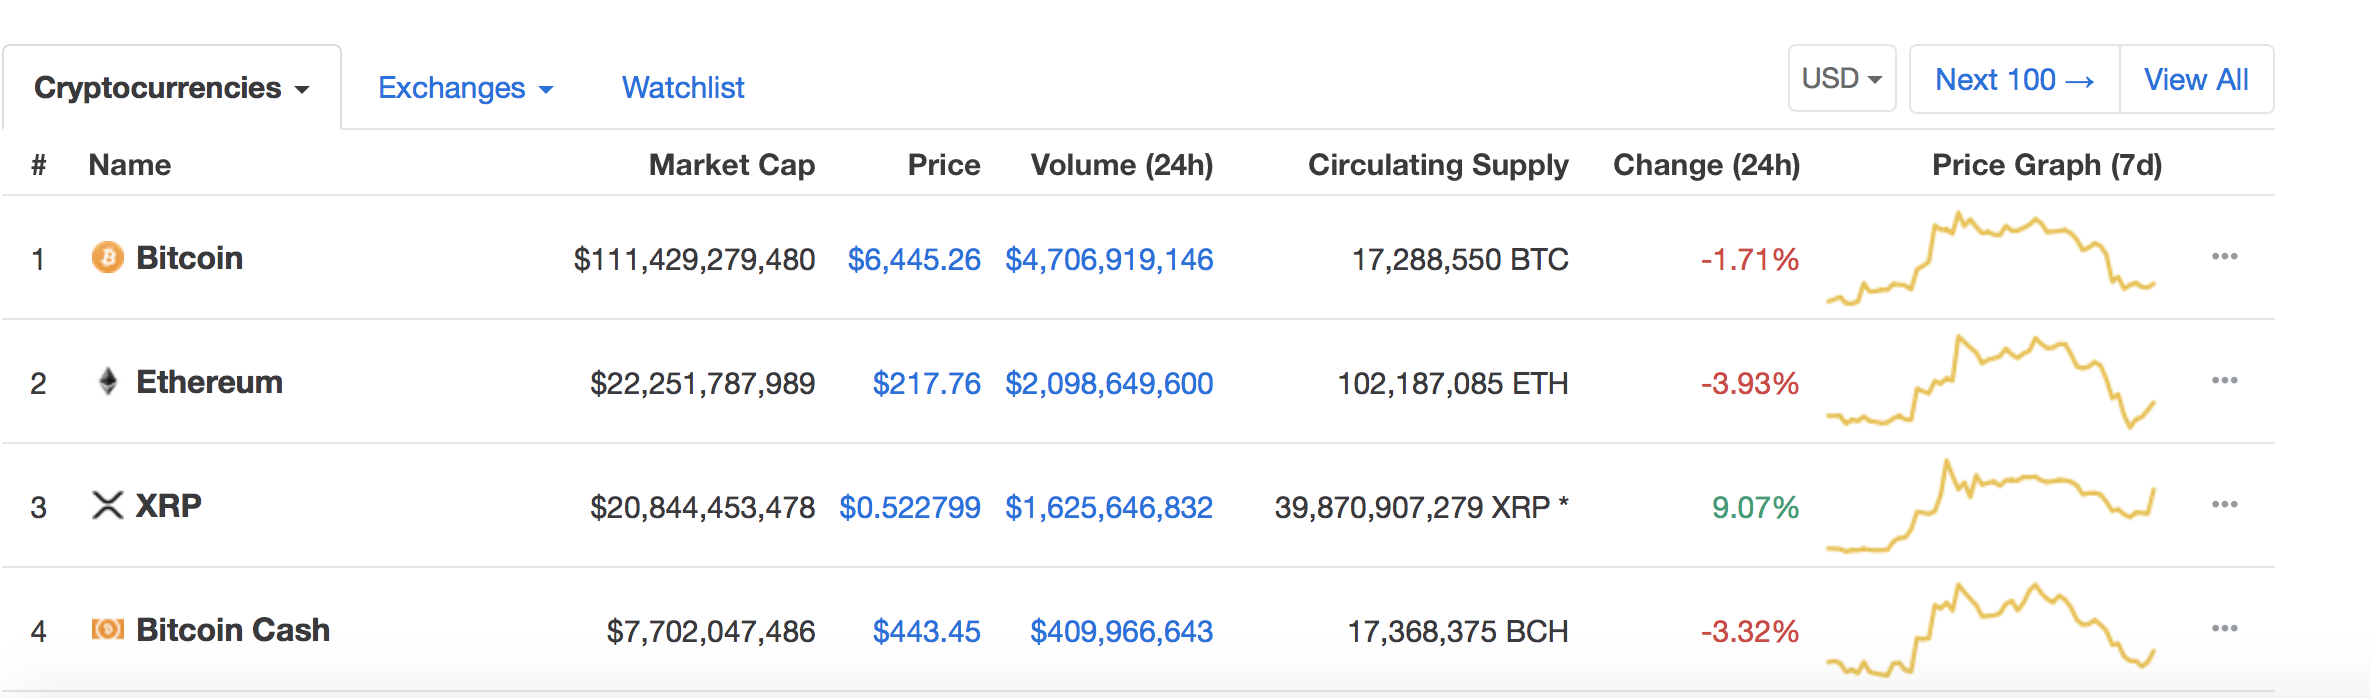Open Ethereum volume link $2,098,649,600

point(1109,384)
